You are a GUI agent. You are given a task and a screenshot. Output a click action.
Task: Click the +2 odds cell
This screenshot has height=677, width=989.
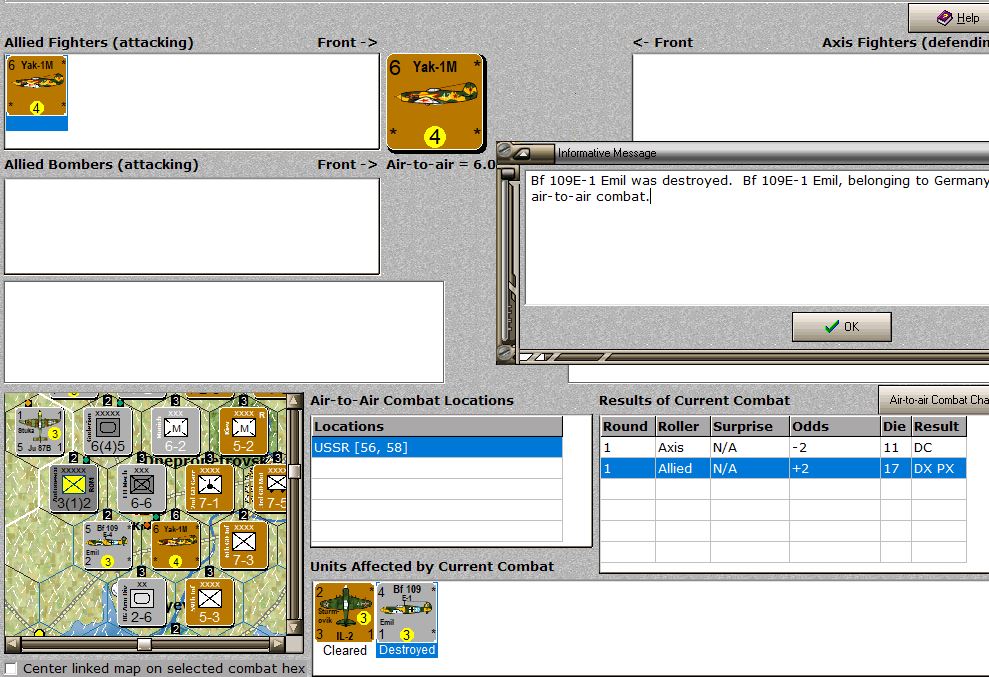[x=834, y=468]
